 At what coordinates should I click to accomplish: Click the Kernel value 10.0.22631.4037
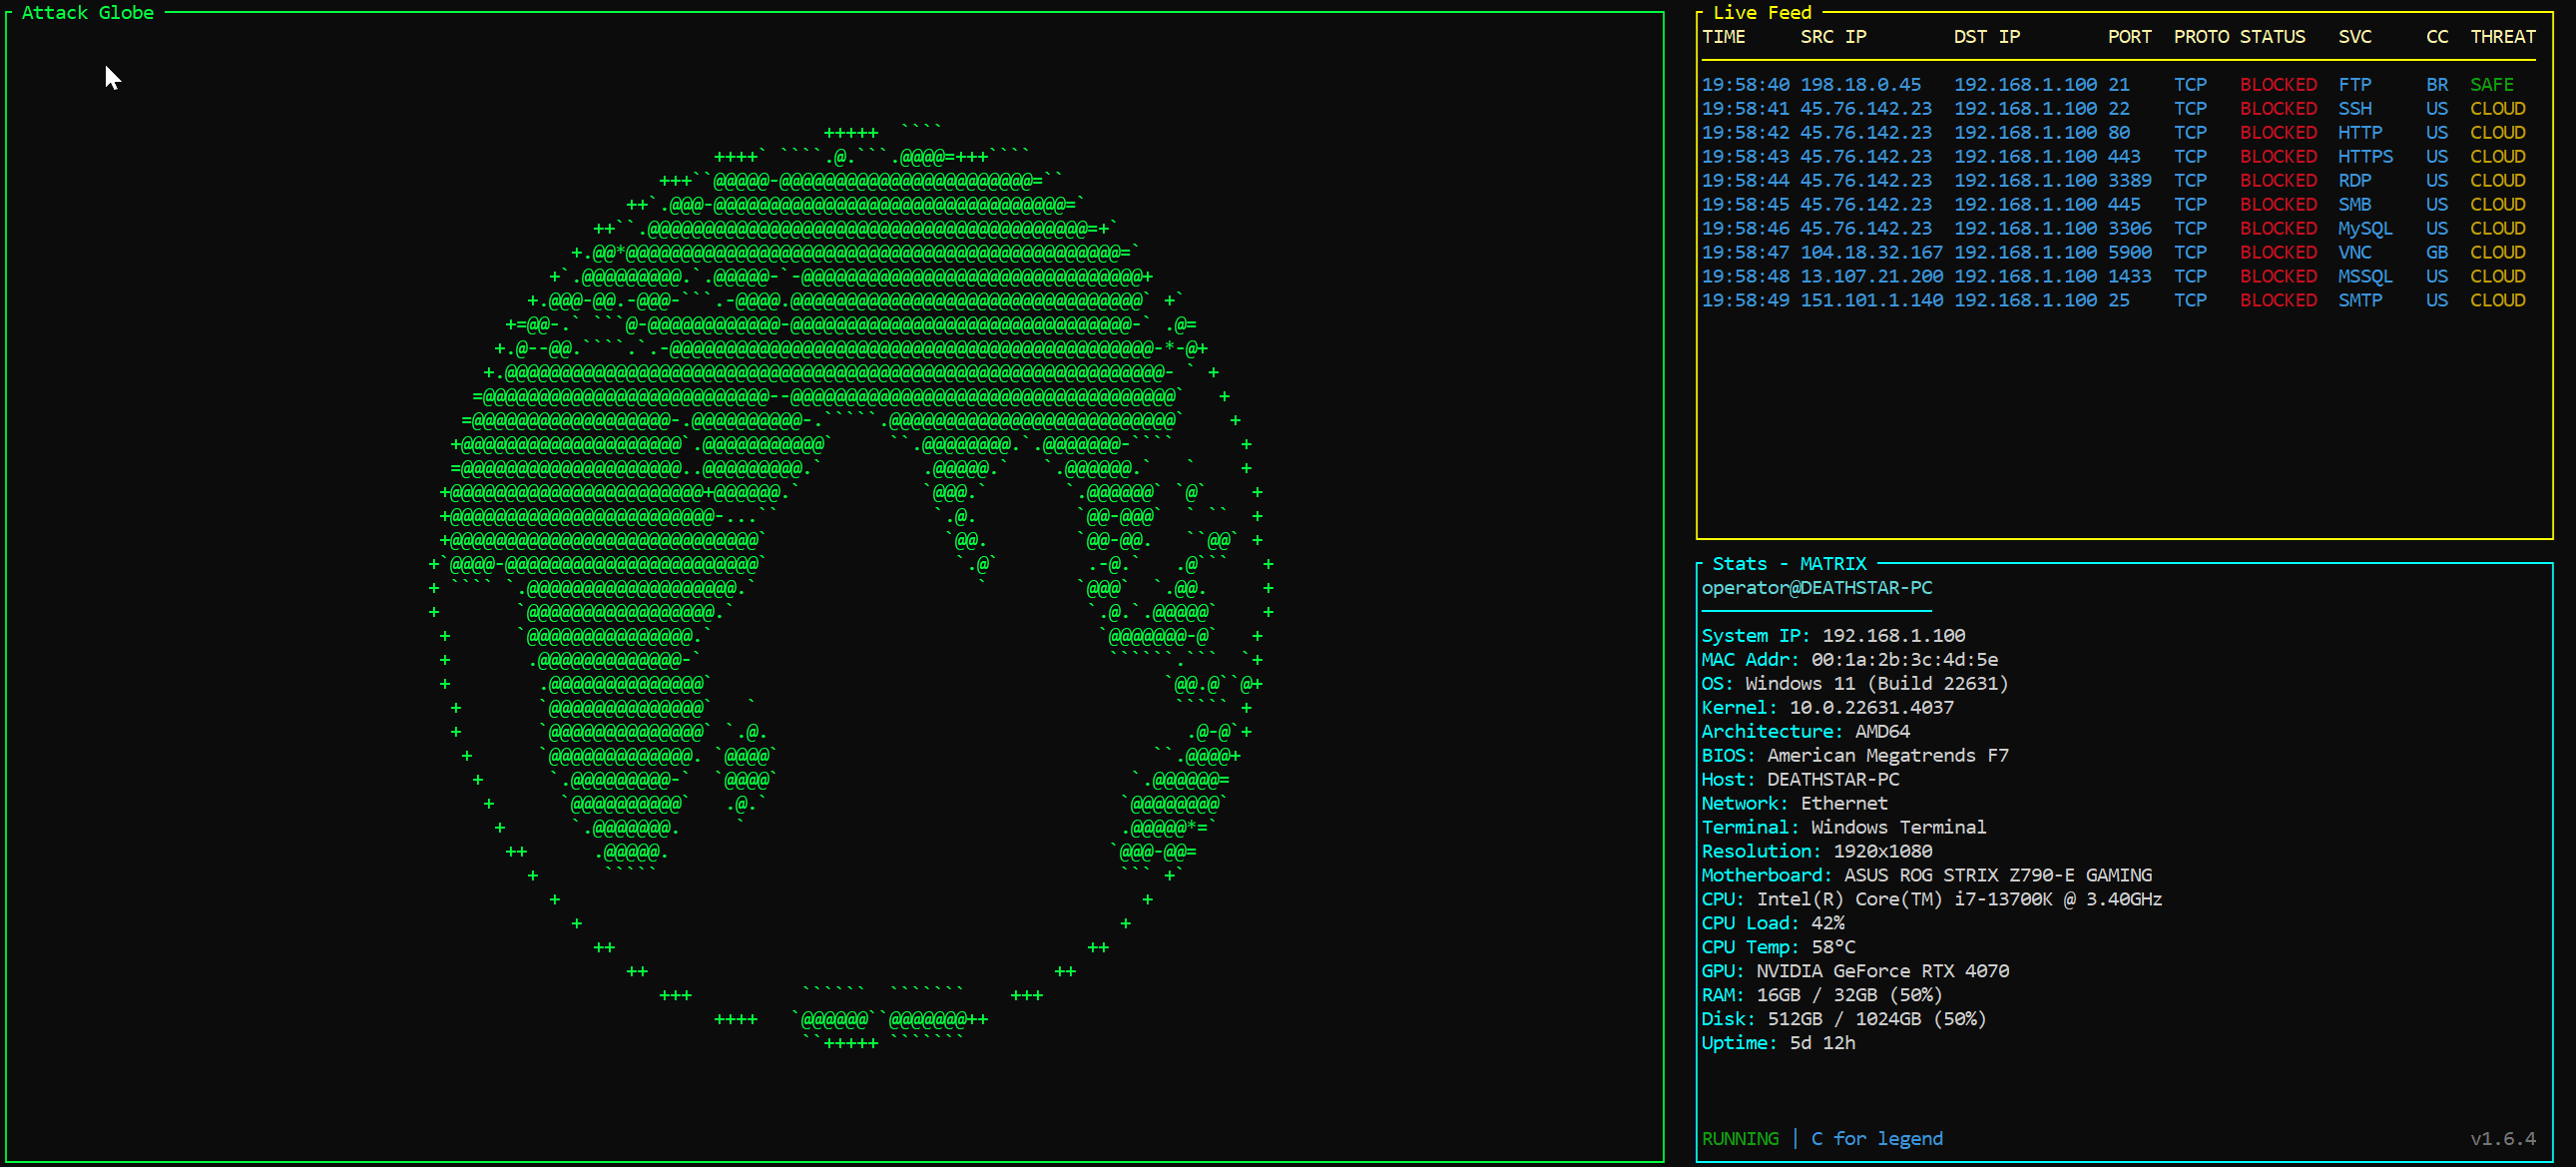click(1872, 708)
